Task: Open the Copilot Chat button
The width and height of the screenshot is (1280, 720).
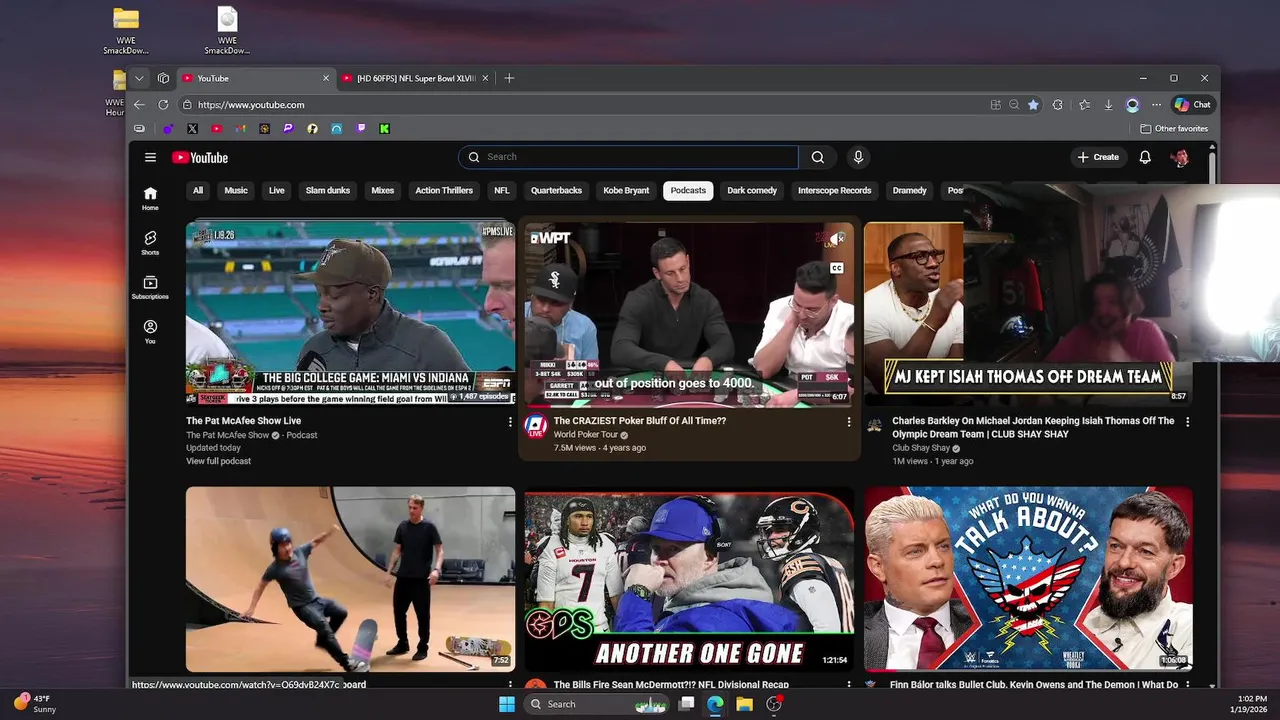Action: [x=1192, y=104]
